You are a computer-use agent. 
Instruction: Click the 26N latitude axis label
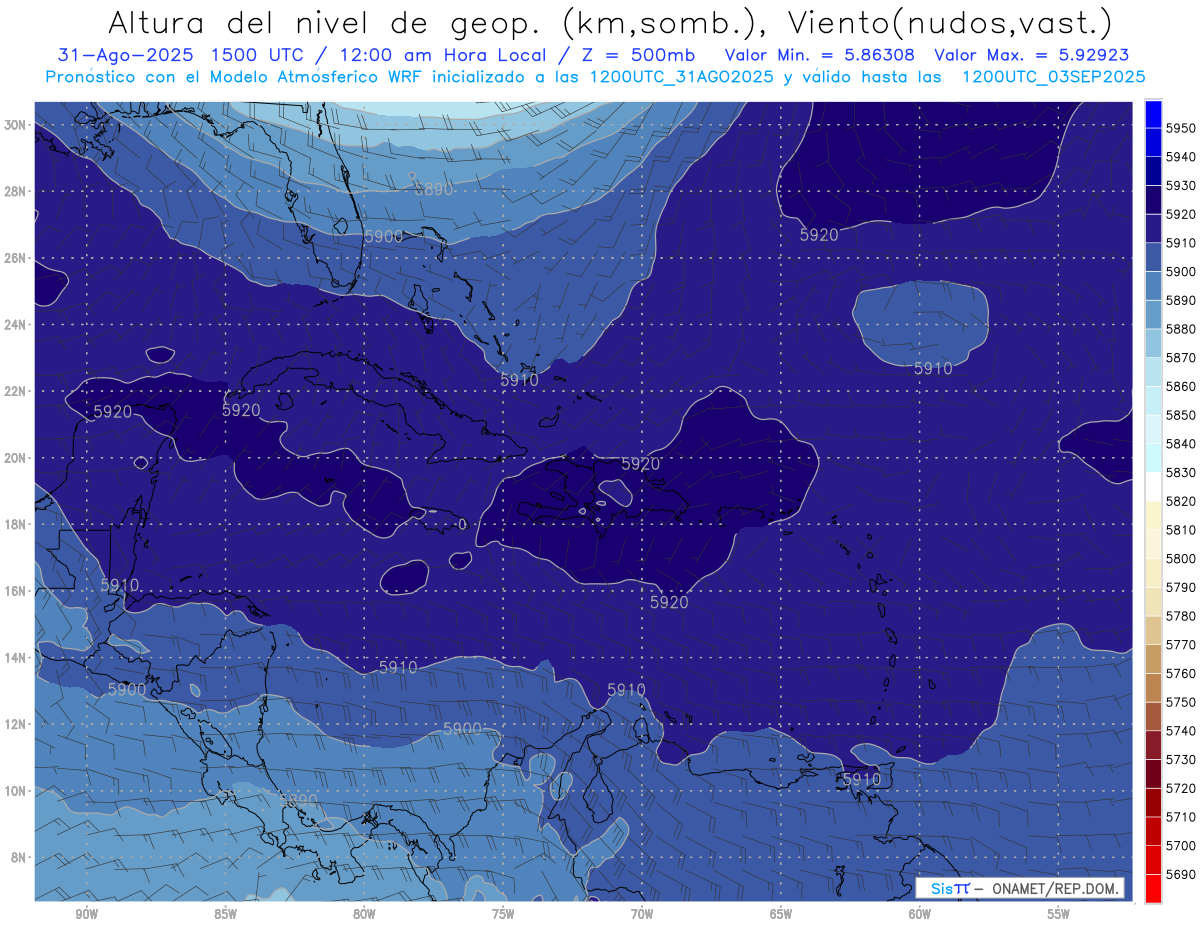[x=14, y=258]
